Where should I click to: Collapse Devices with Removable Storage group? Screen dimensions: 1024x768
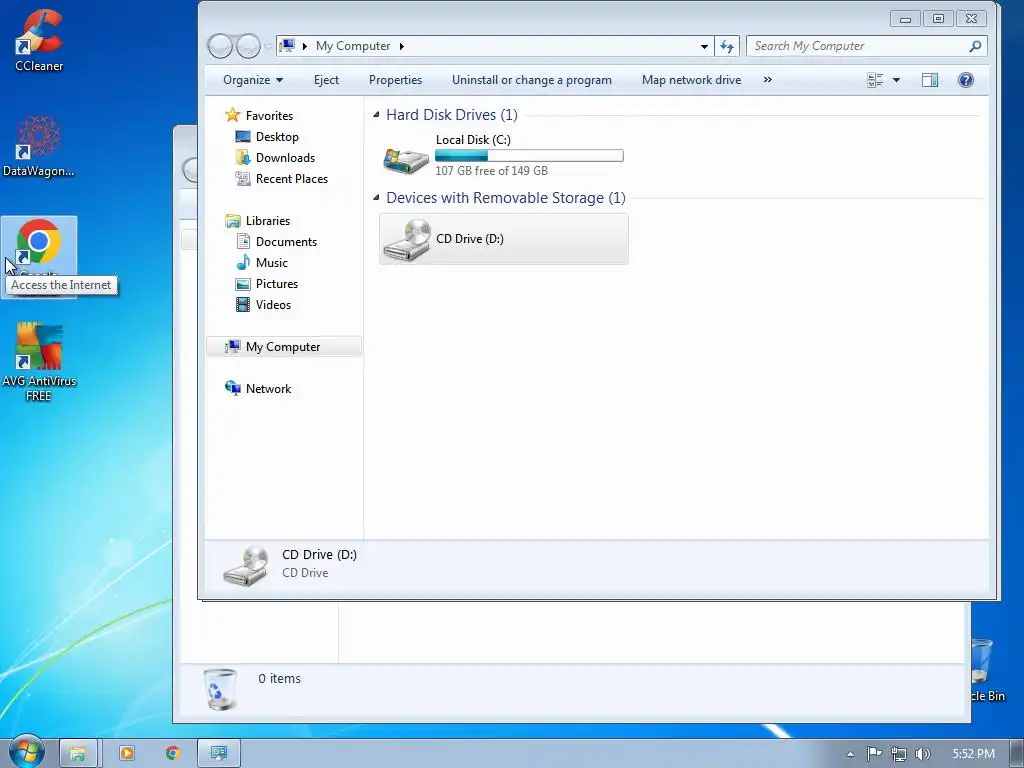[x=376, y=197]
